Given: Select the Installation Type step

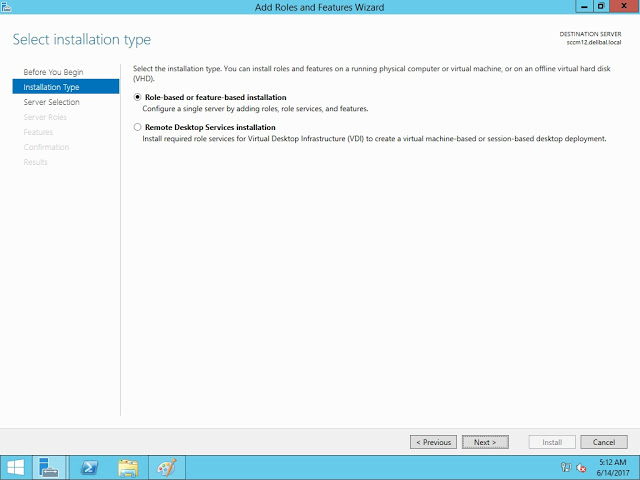Looking at the screenshot, I should click(x=51, y=87).
